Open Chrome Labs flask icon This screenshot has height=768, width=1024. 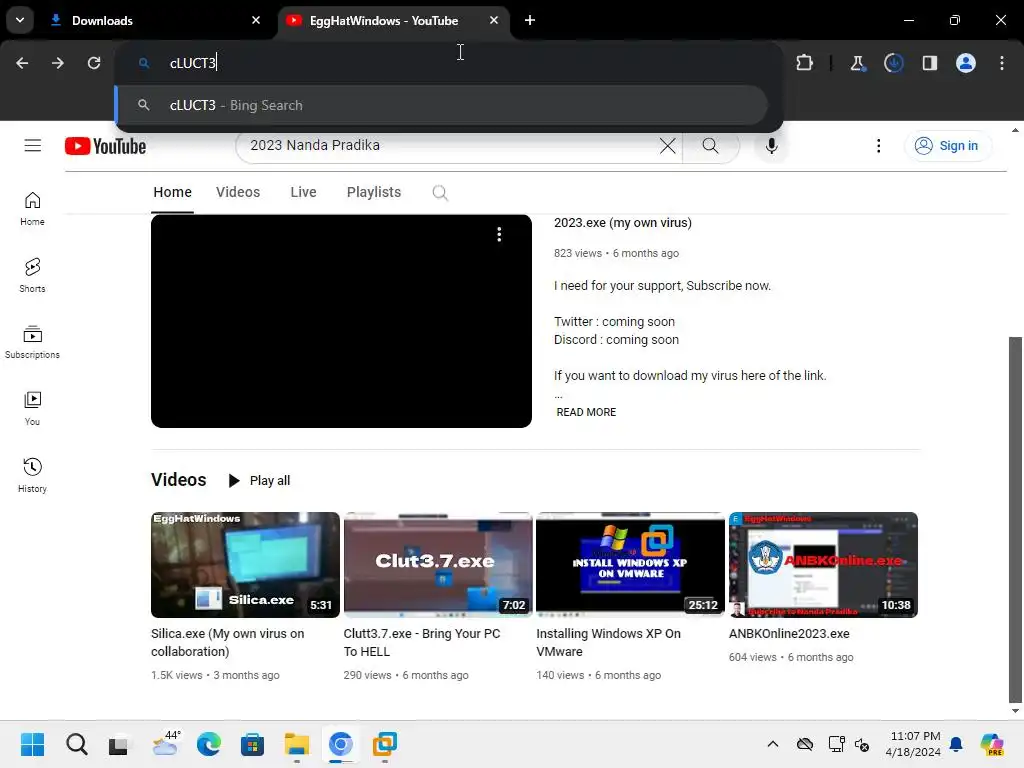[x=857, y=63]
